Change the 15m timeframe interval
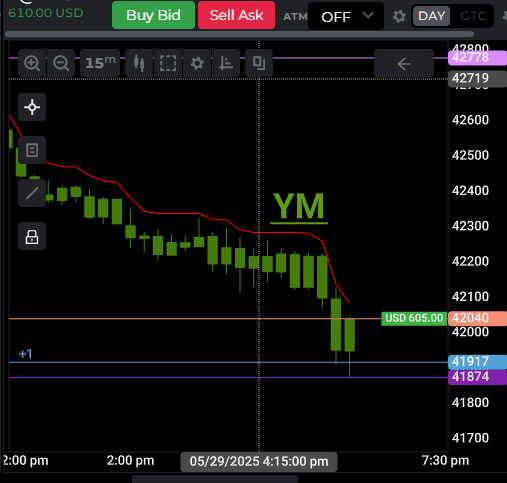The image size is (507, 483). 100,63
